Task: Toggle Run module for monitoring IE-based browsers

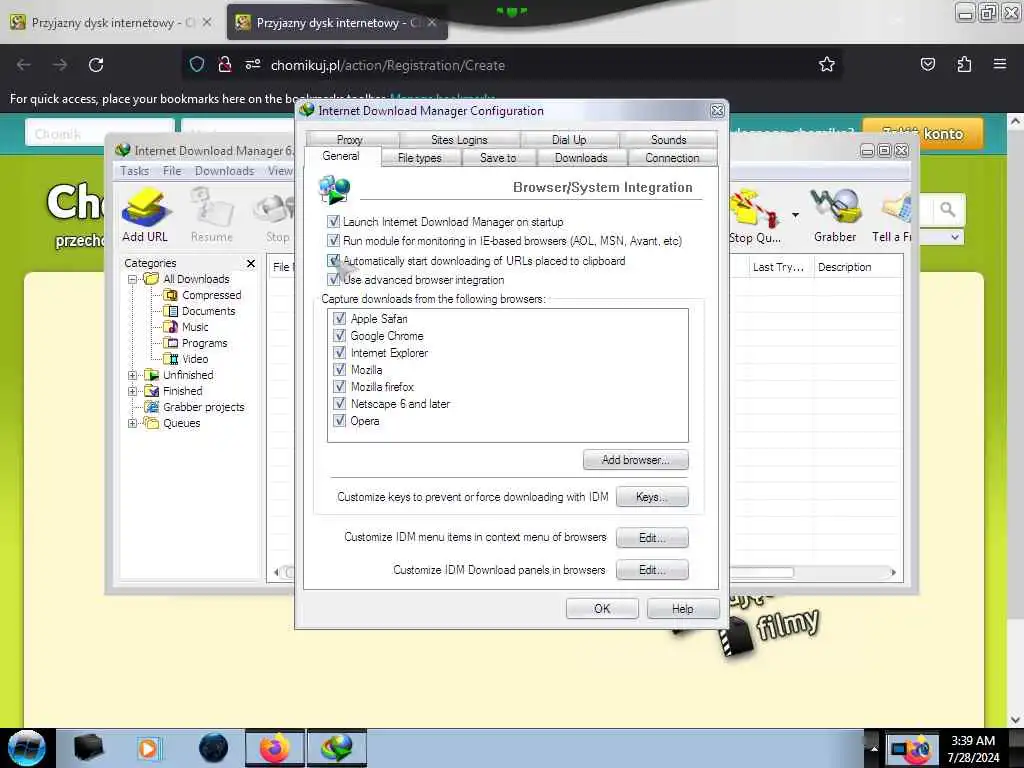Action: [x=334, y=240]
